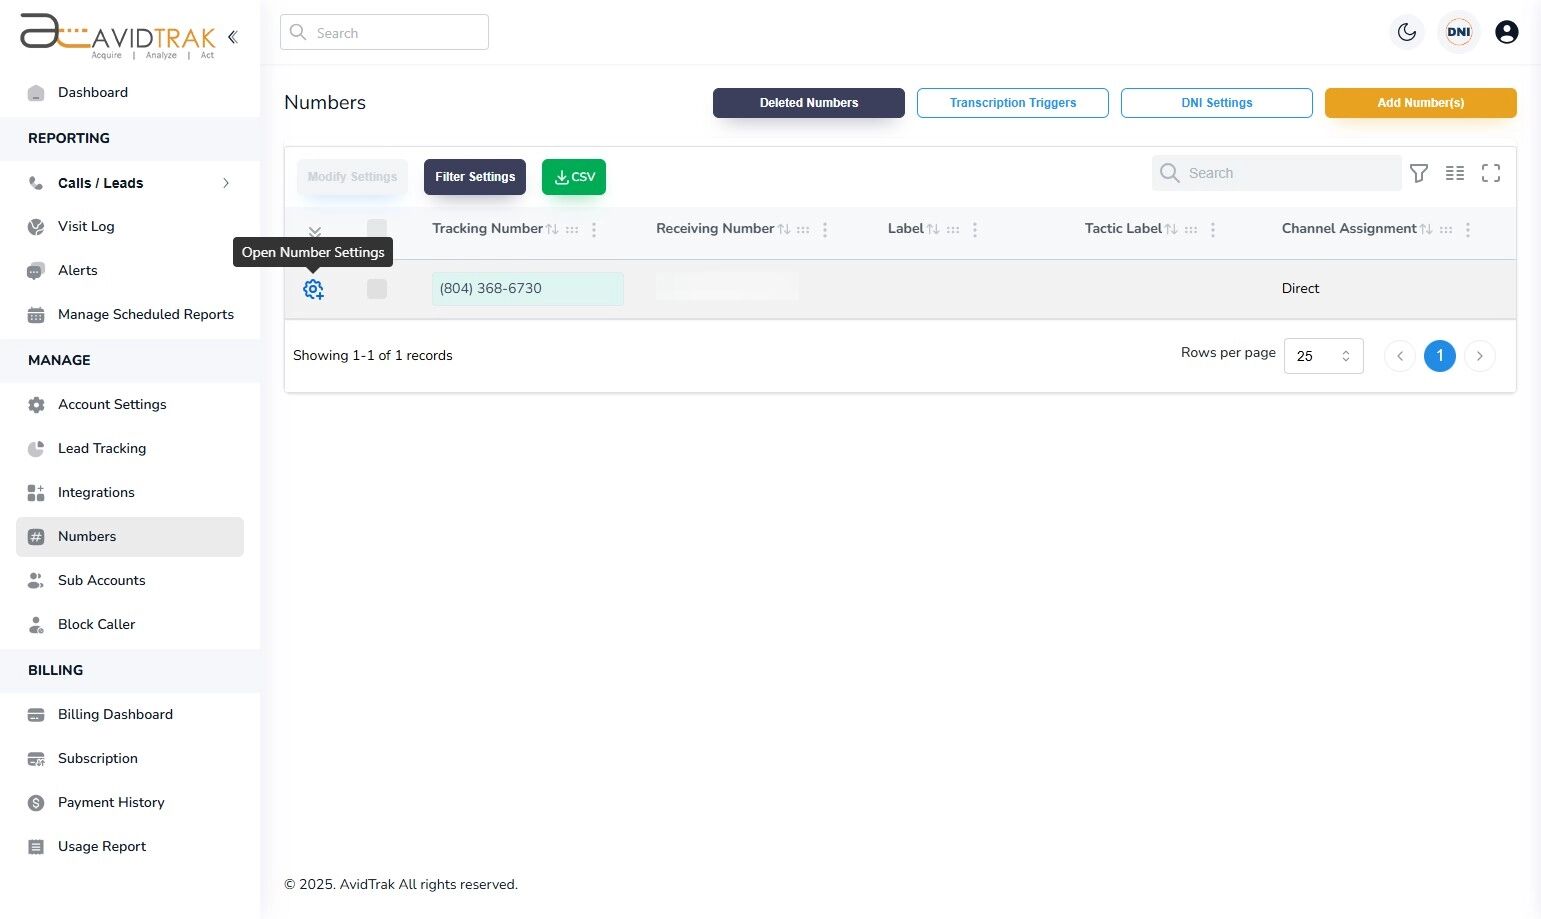Image resolution: width=1541 pixels, height=919 pixels.
Task: Click the Add Number(s) button
Action: click(x=1420, y=102)
